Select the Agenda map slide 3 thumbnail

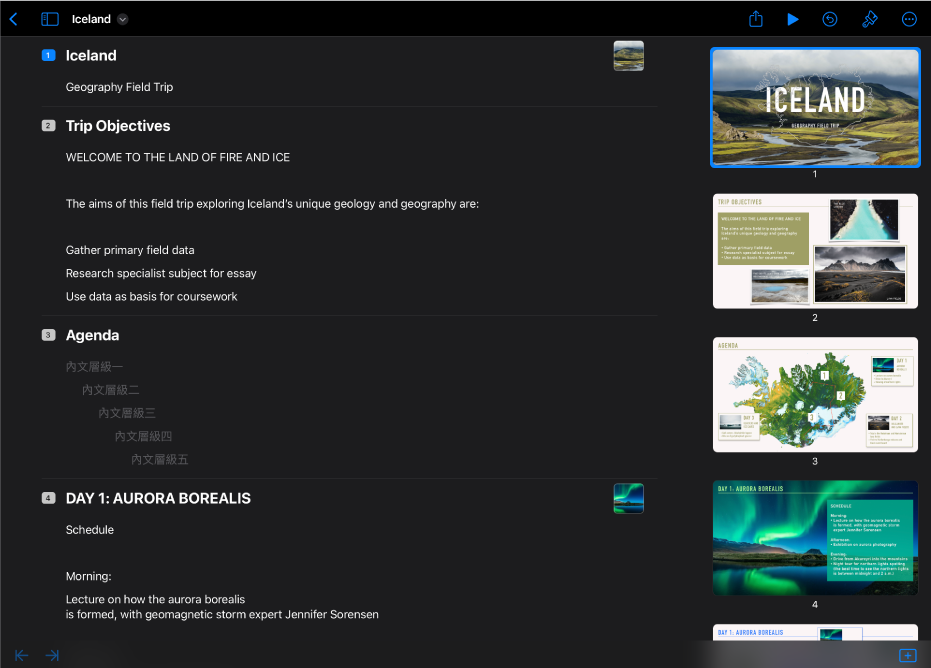click(x=815, y=395)
